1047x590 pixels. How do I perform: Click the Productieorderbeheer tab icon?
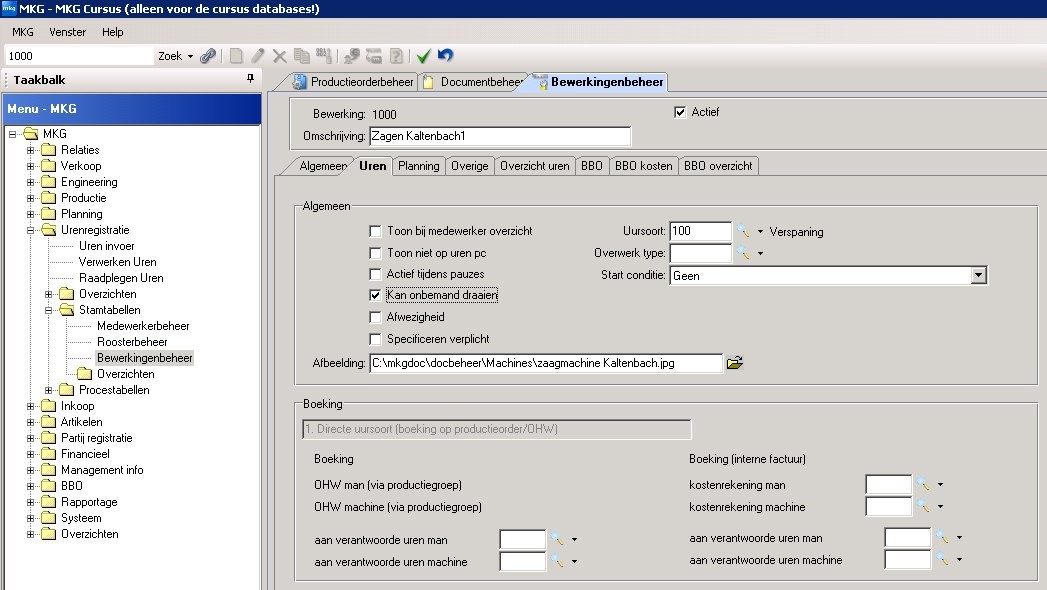click(300, 81)
